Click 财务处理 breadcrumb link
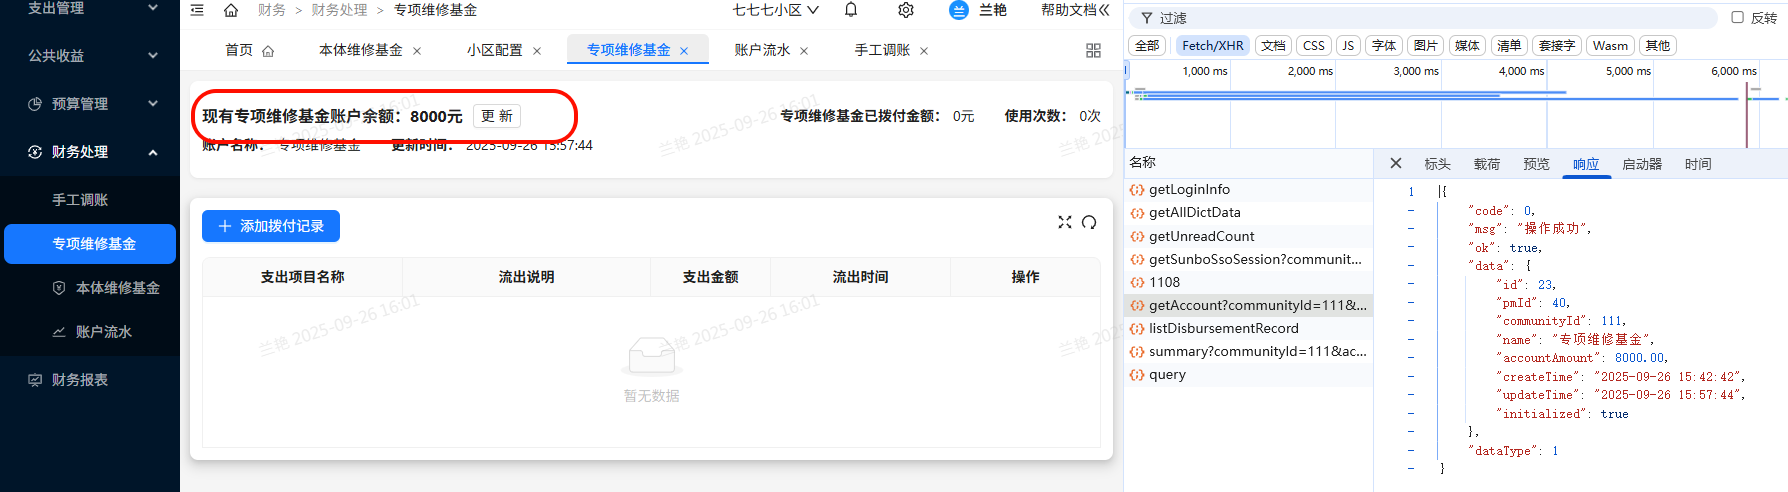1788x492 pixels. [339, 10]
